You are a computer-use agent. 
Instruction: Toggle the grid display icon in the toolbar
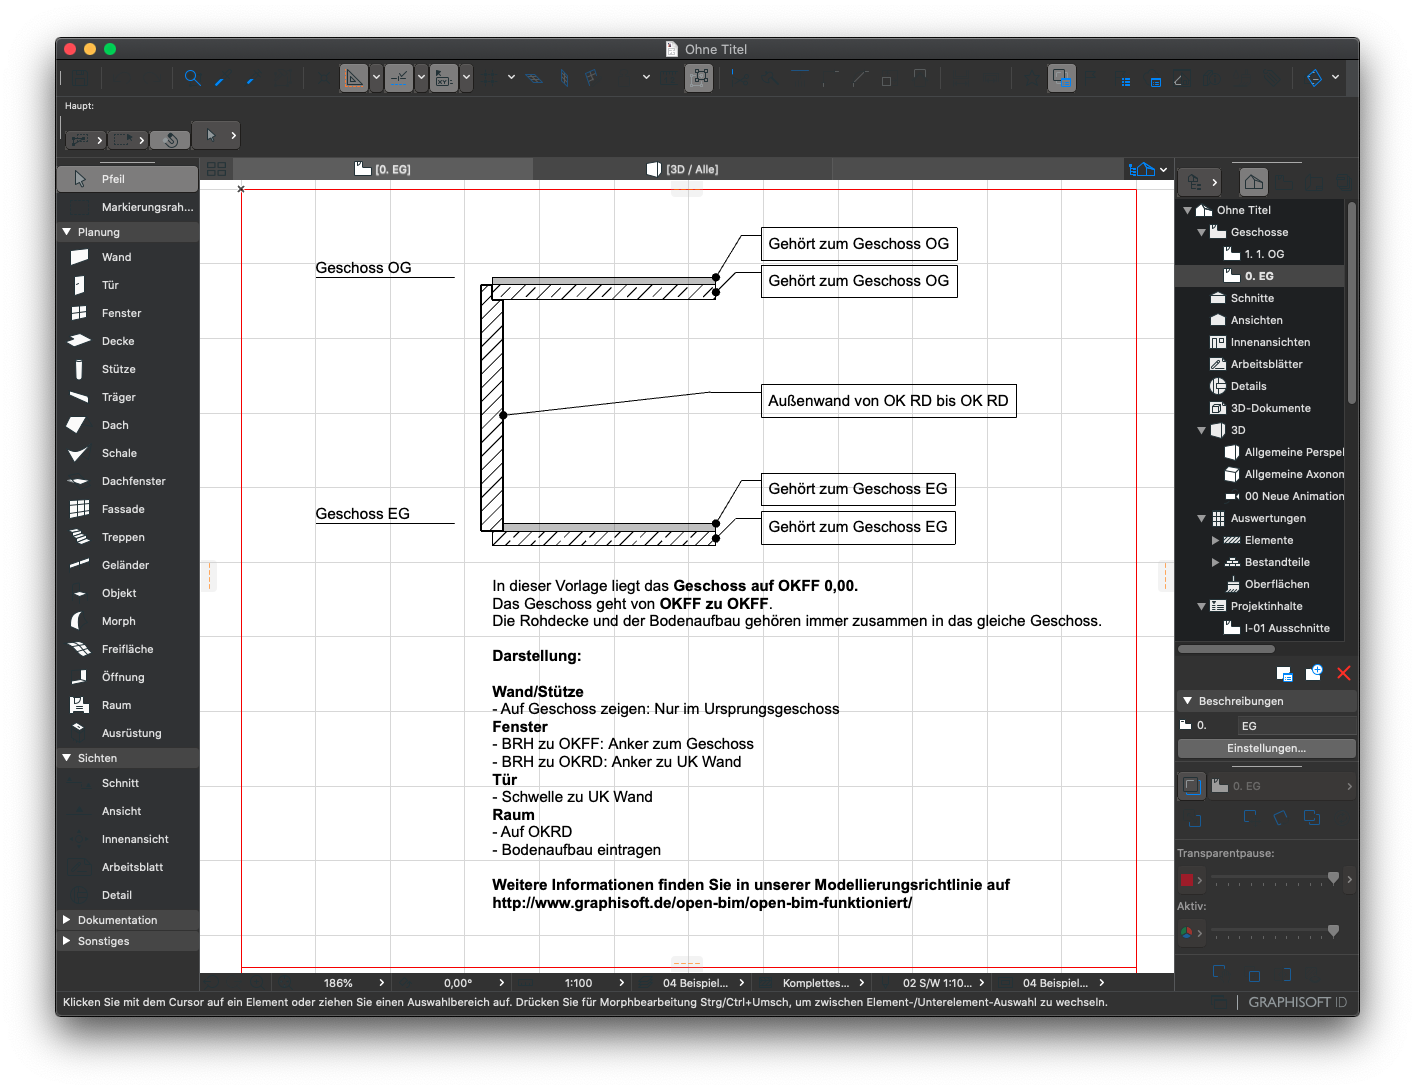[x=489, y=77]
